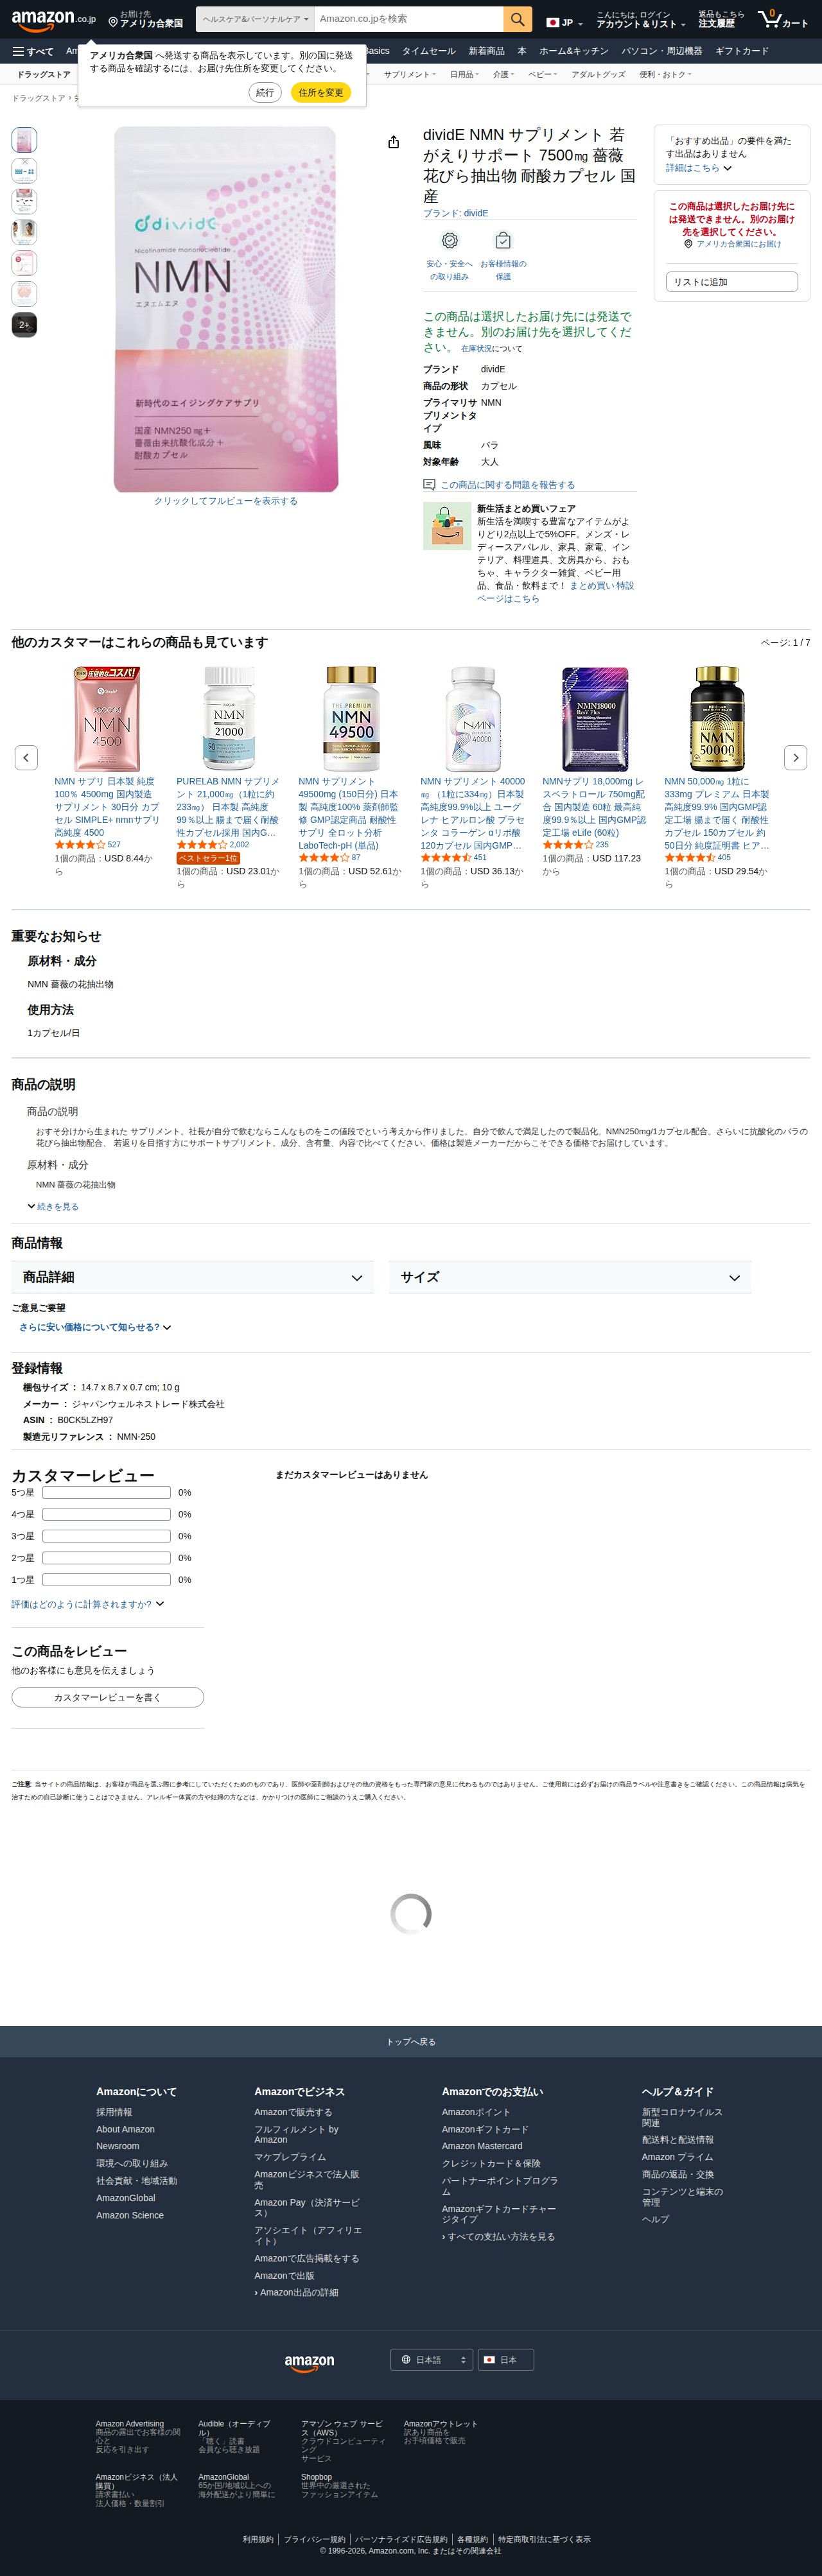Open the About Amazon footer link
Screen dimensions: 822x2576
click(125, 2129)
